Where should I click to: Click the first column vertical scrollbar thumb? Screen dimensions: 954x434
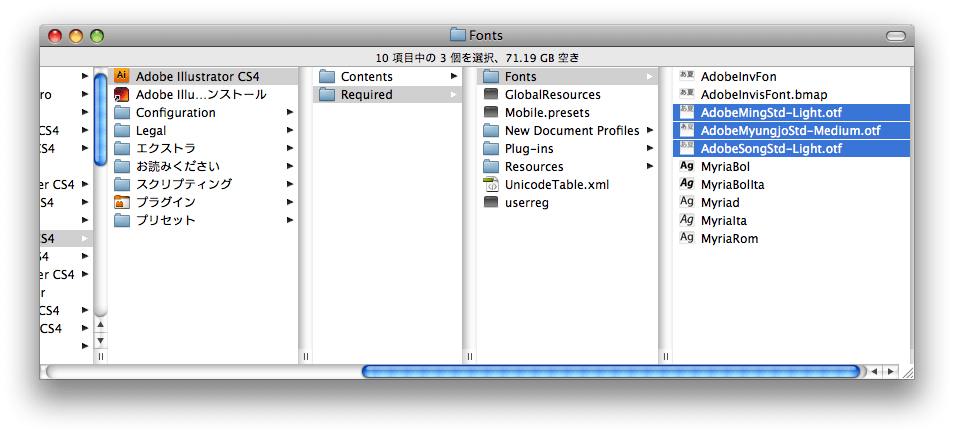[100, 119]
